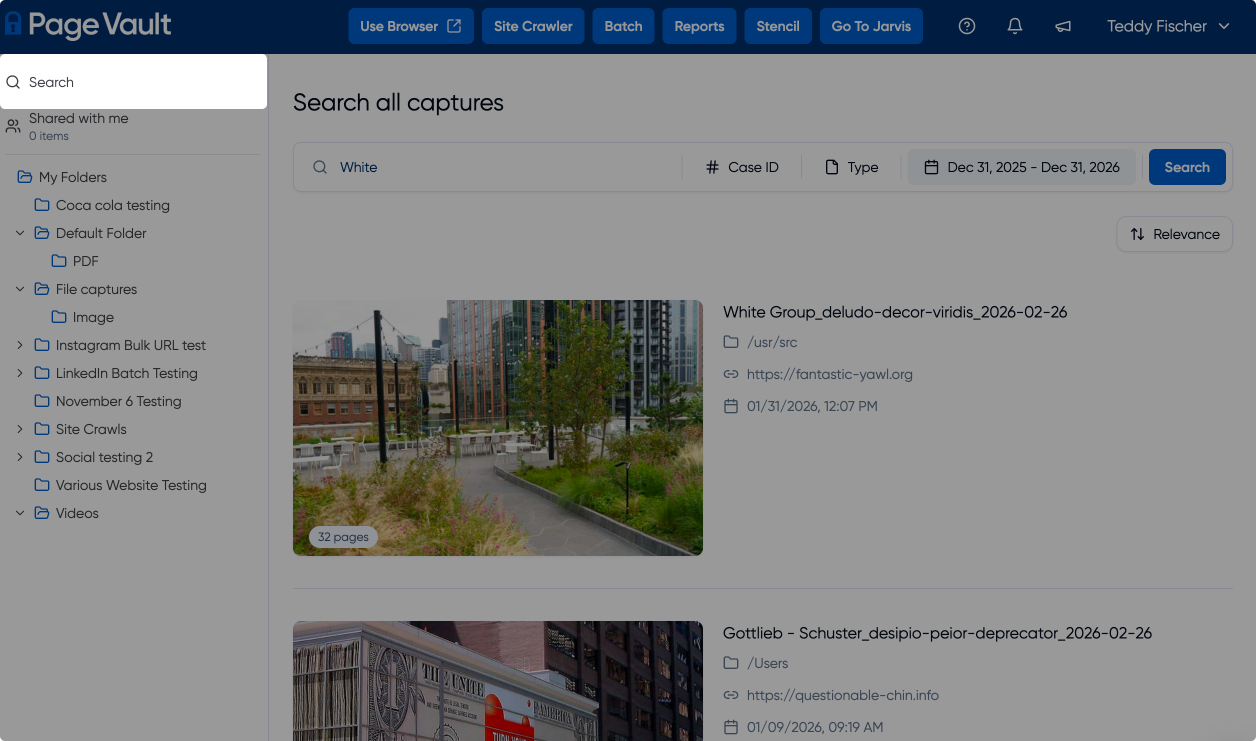Click the Case ID filter field
Image resolution: width=1256 pixels, height=741 pixels.
click(x=741, y=167)
